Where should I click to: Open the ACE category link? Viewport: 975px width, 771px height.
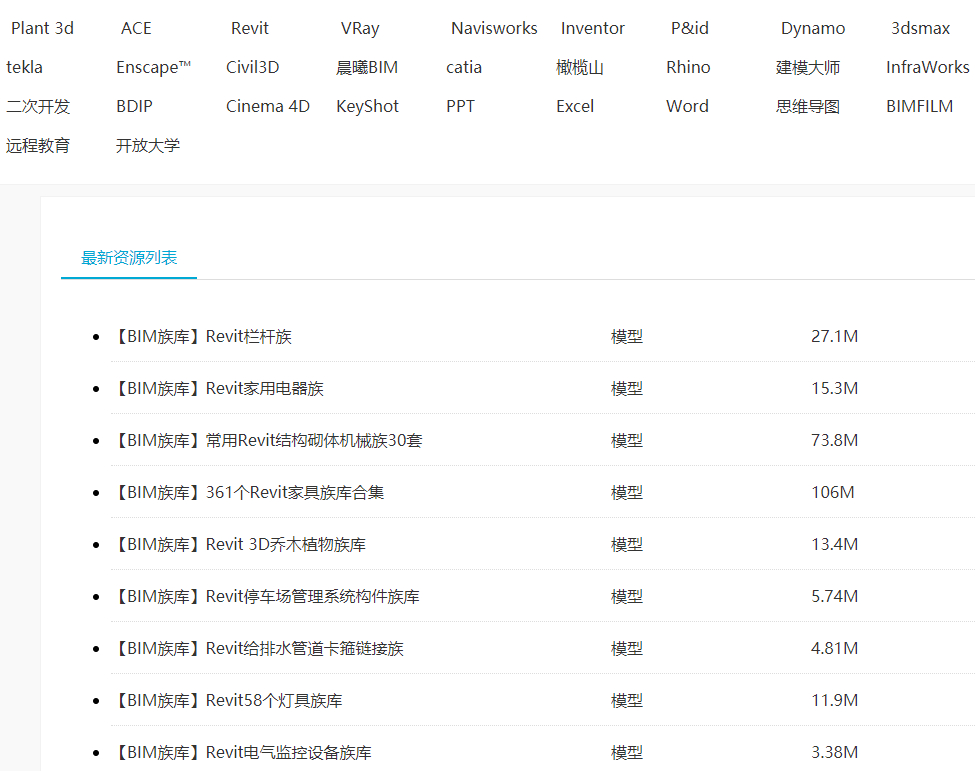[x=136, y=28]
